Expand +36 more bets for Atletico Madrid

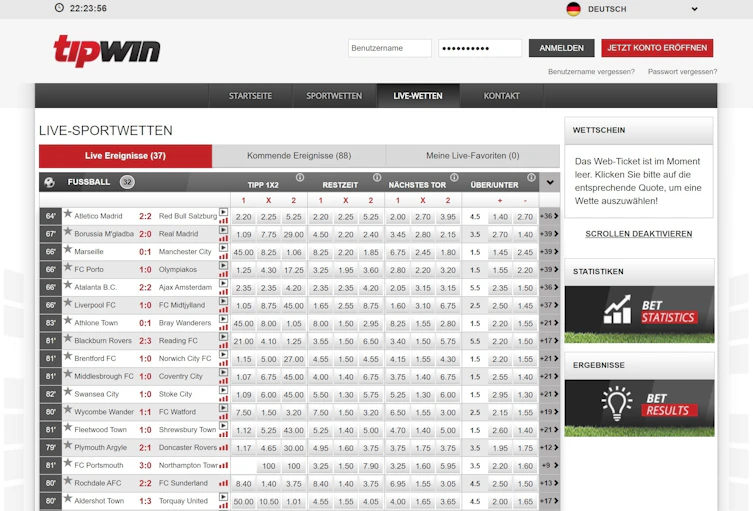point(548,216)
